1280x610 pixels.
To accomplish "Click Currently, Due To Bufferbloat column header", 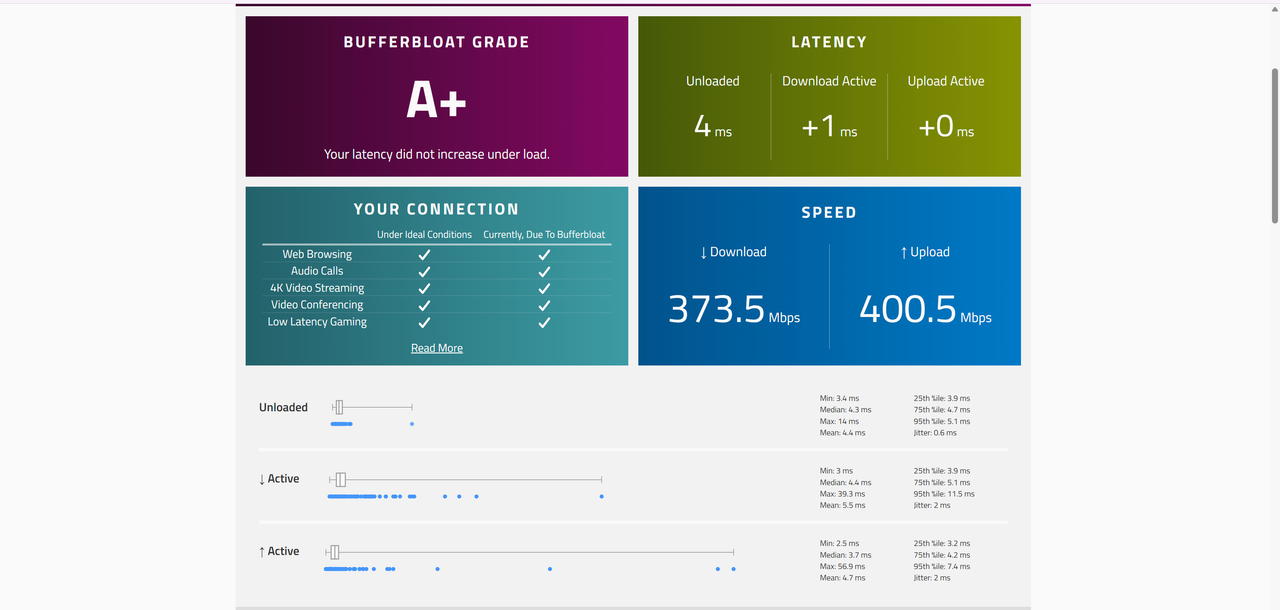I will (x=544, y=235).
